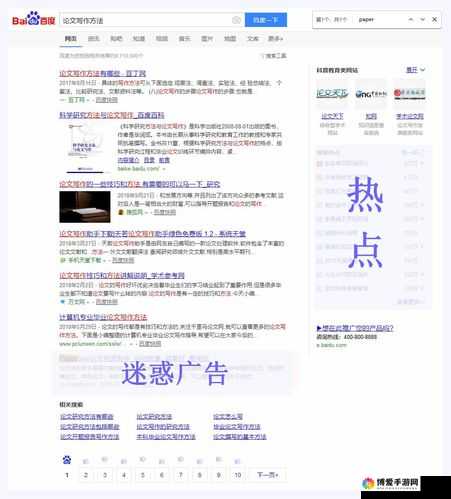
Task: Go to results page 6
Action: [162, 475]
